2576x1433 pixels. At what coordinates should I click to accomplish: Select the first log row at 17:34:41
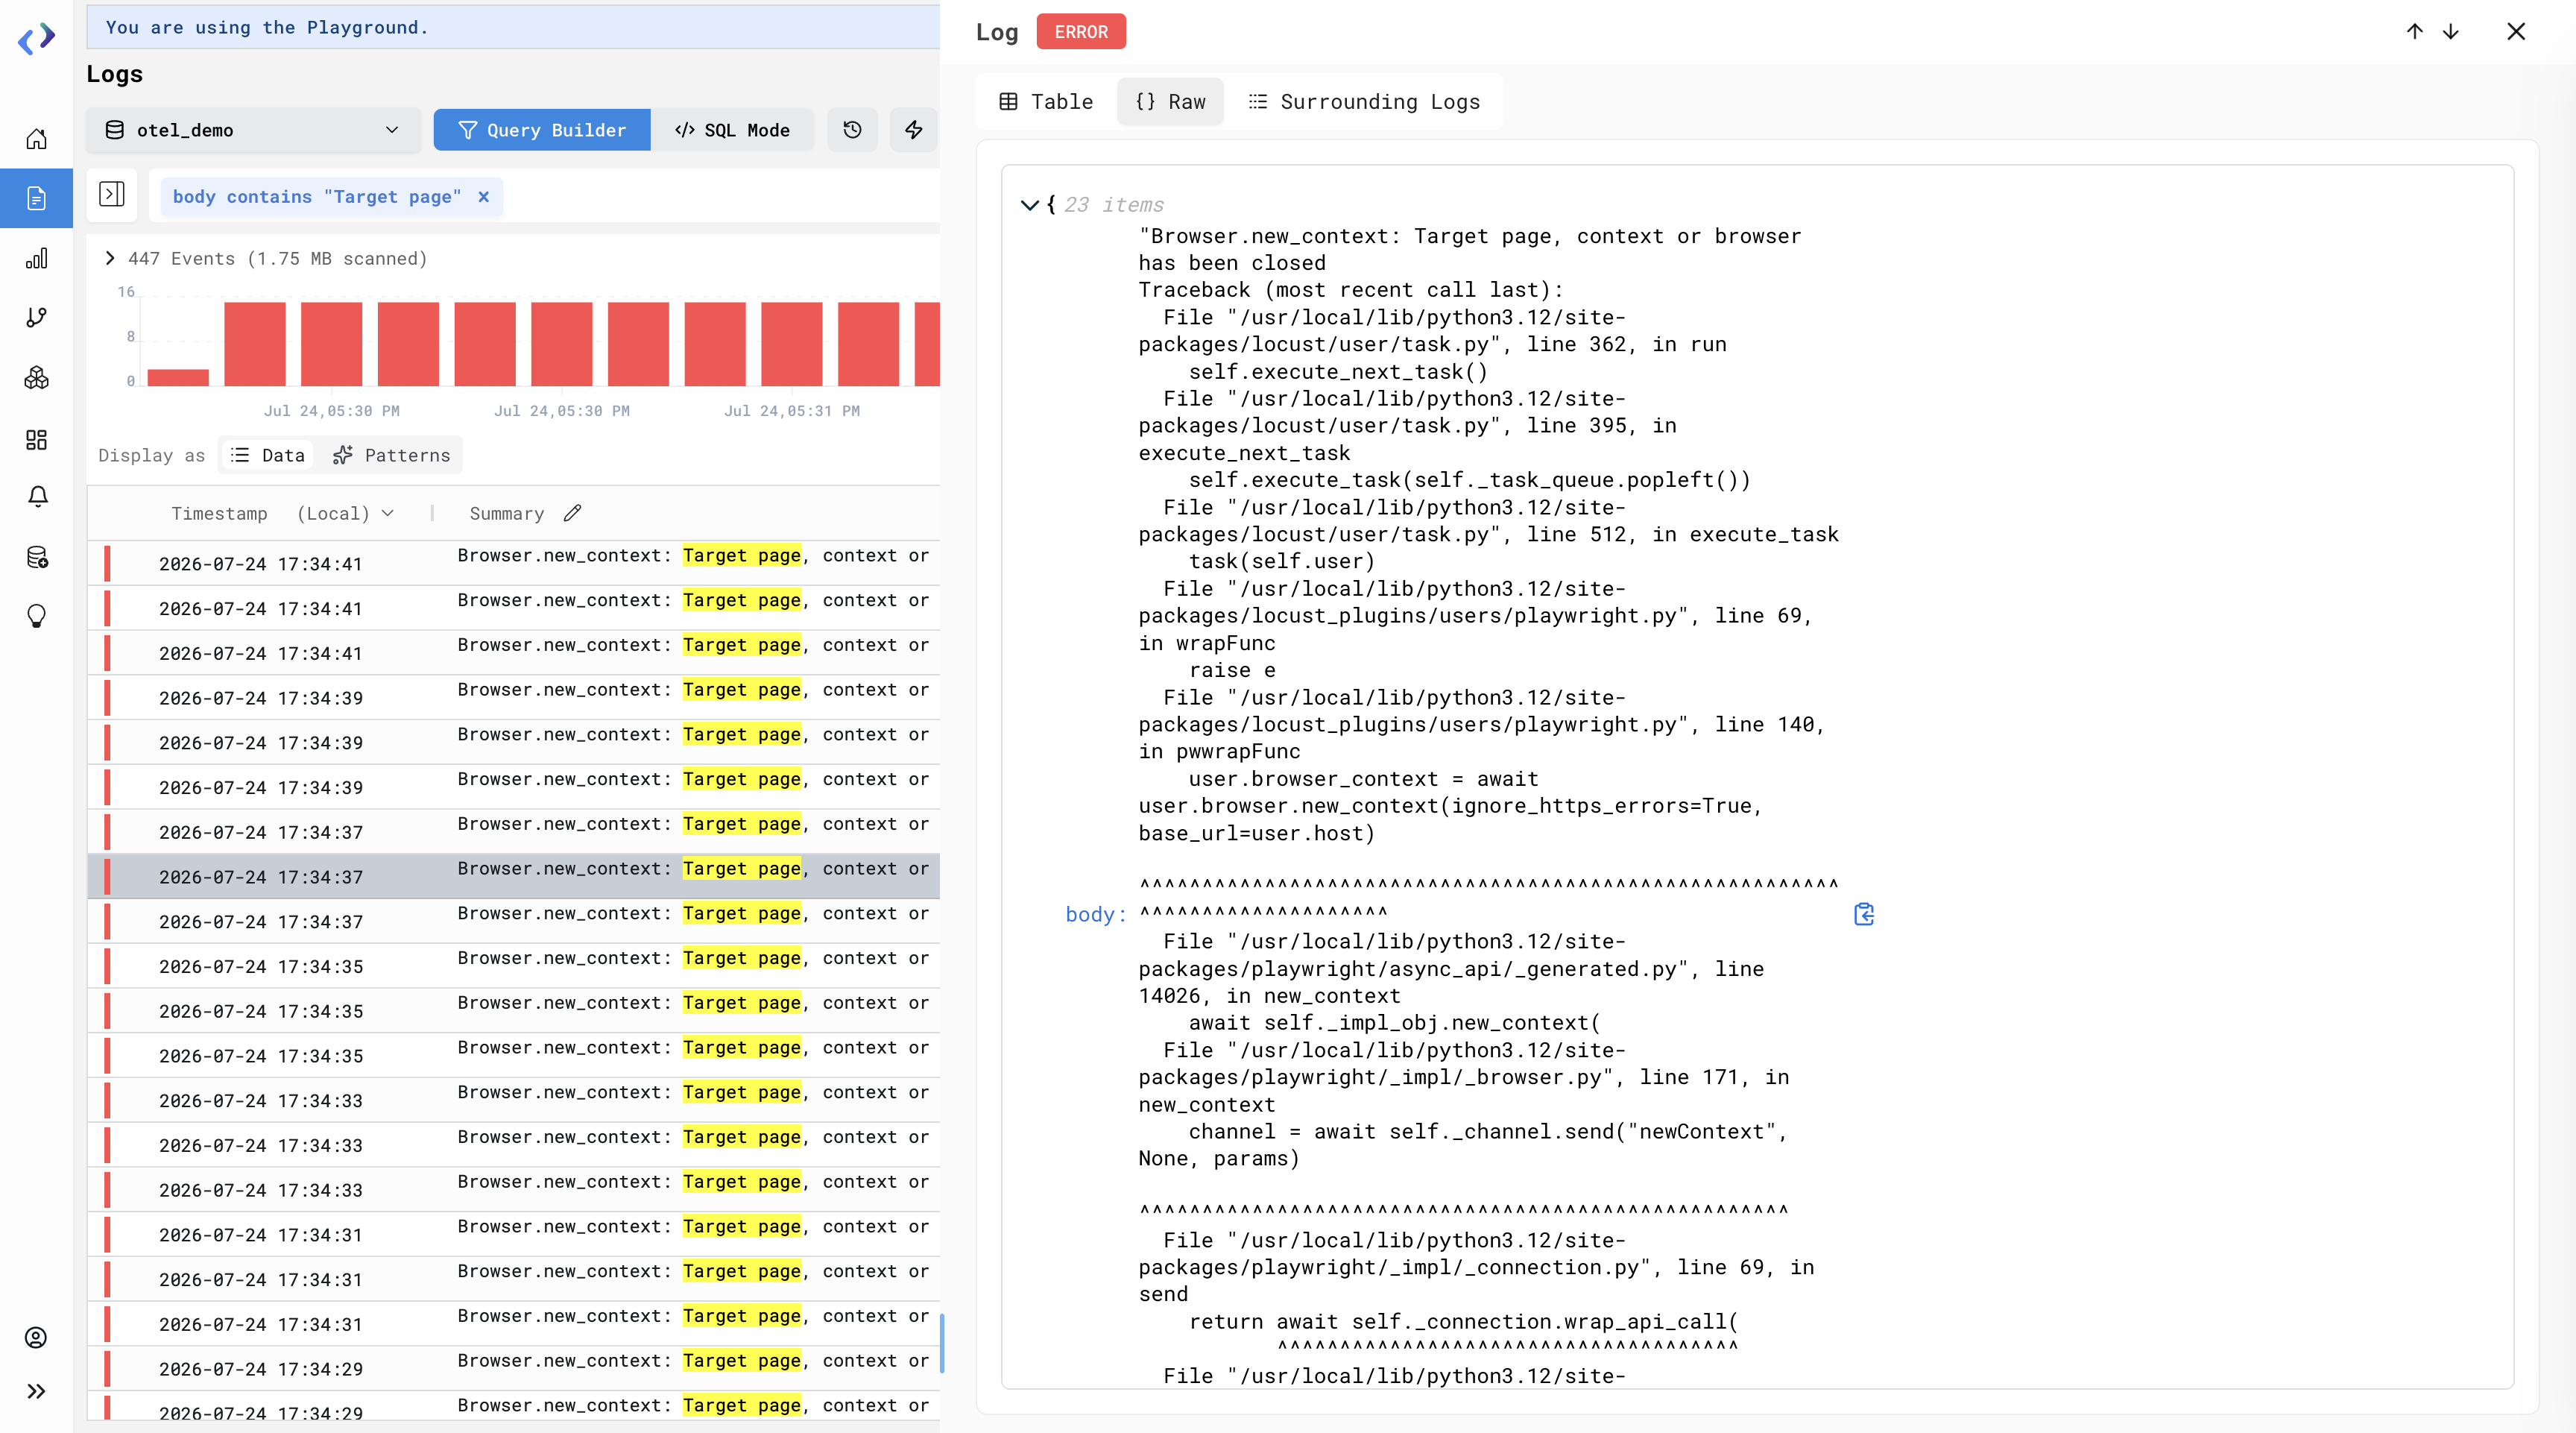point(513,563)
